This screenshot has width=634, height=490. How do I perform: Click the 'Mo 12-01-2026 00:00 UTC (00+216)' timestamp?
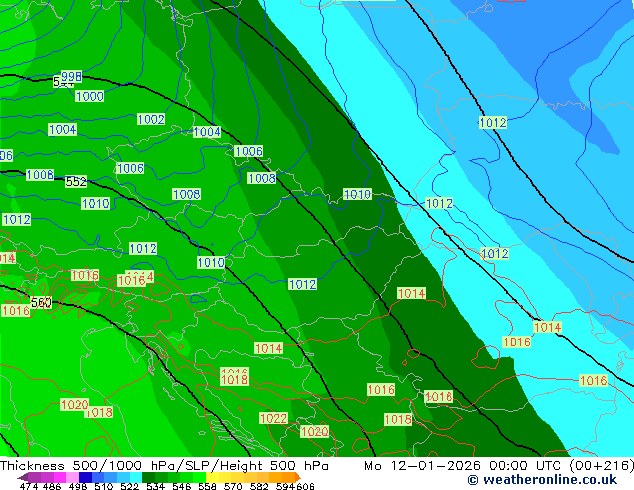coord(499,466)
